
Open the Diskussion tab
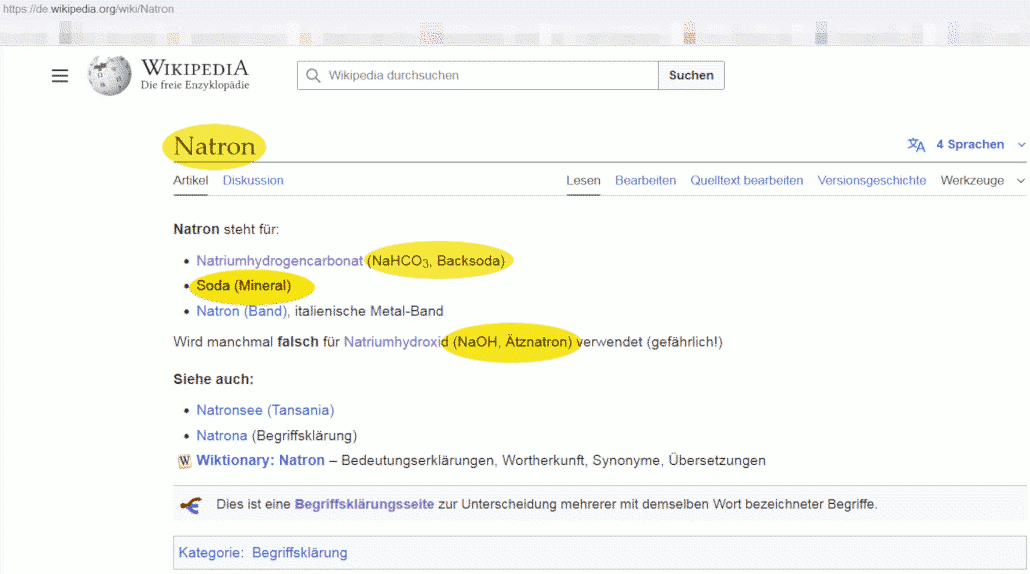point(253,181)
